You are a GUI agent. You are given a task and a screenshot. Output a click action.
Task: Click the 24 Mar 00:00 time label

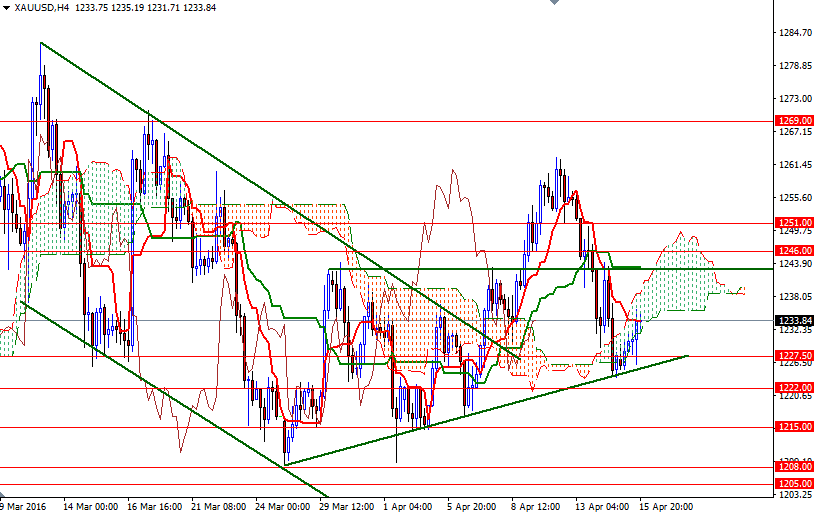click(x=283, y=507)
